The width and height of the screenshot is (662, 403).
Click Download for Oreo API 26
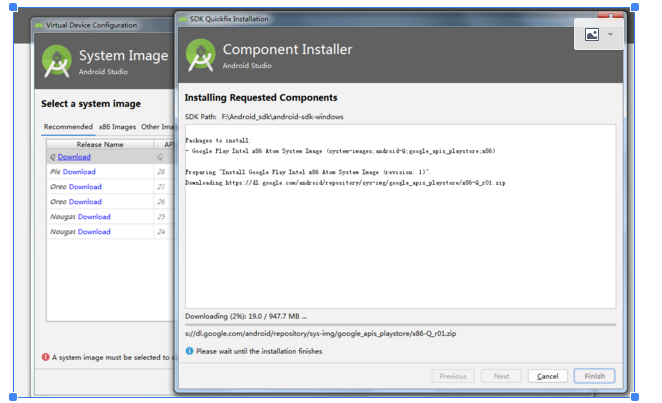pos(85,202)
